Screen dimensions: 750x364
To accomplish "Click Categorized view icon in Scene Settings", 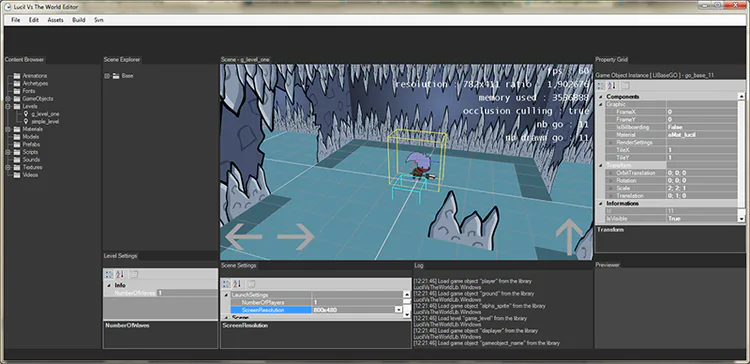I will click(226, 284).
